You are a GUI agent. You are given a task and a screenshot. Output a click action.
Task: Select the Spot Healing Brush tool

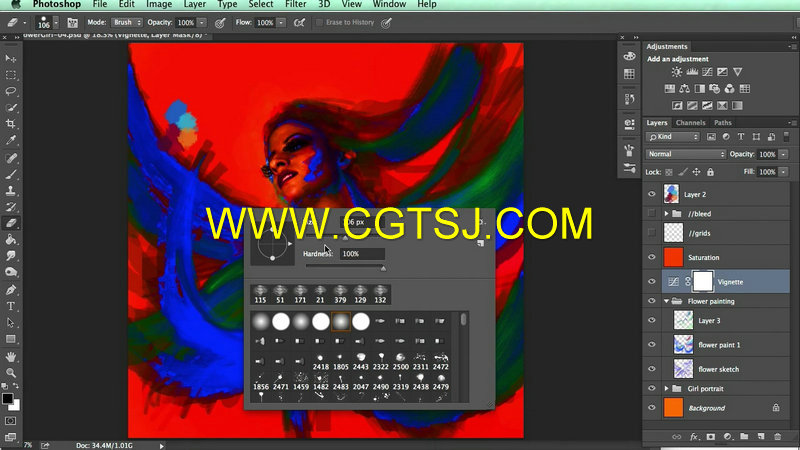coord(11,158)
